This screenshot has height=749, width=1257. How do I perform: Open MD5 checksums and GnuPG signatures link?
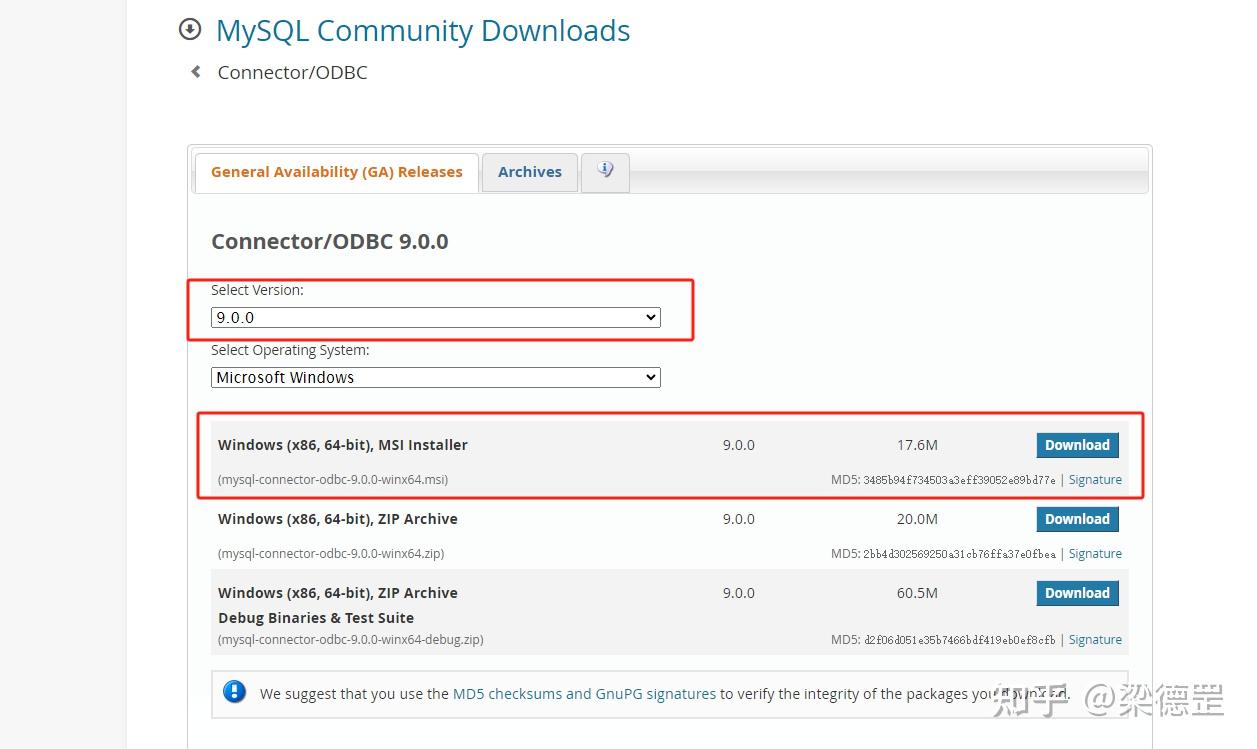pyautogui.click(x=584, y=693)
